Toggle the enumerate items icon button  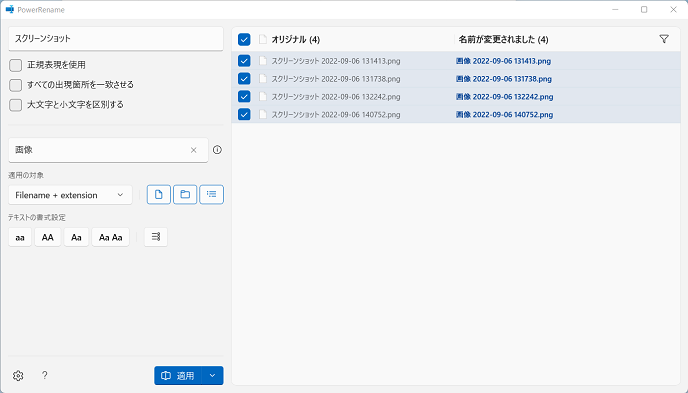coord(156,237)
